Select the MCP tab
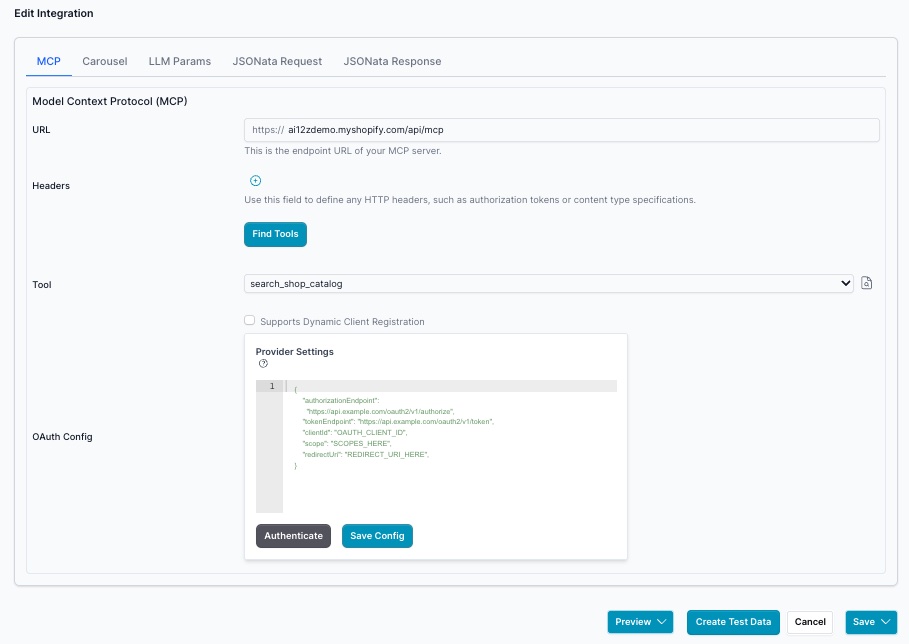The height and width of the screenshot is (644, 909). pos(48,61)
